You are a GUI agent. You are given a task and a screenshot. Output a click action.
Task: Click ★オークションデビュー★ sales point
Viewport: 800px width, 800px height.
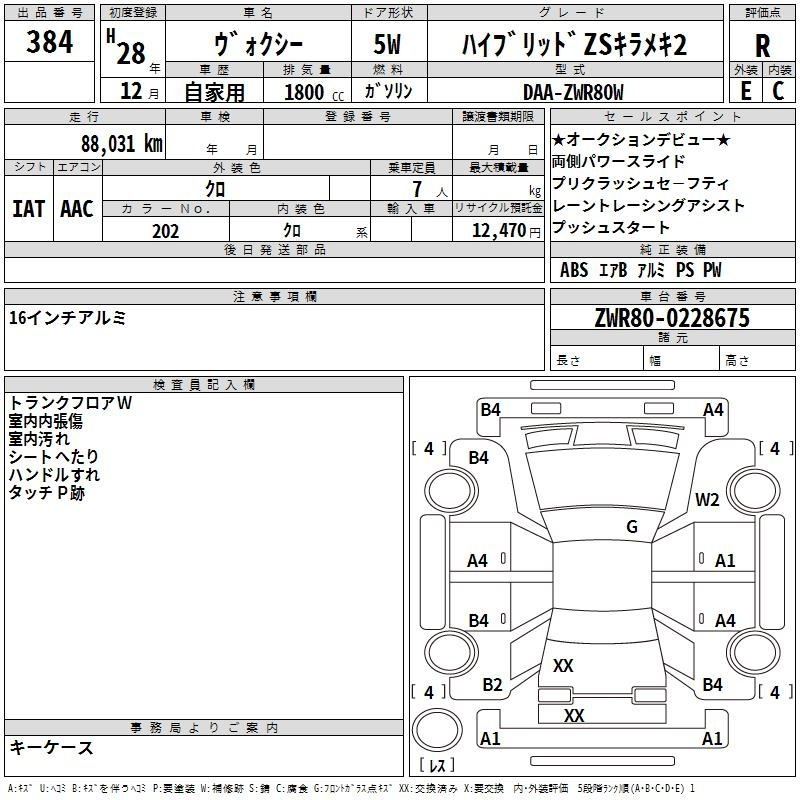641,139
